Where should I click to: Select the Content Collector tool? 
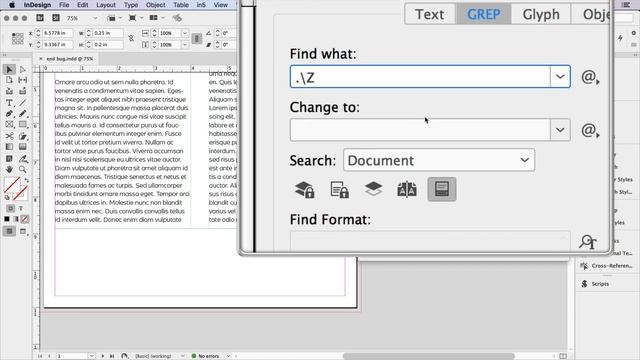point(10,91)
